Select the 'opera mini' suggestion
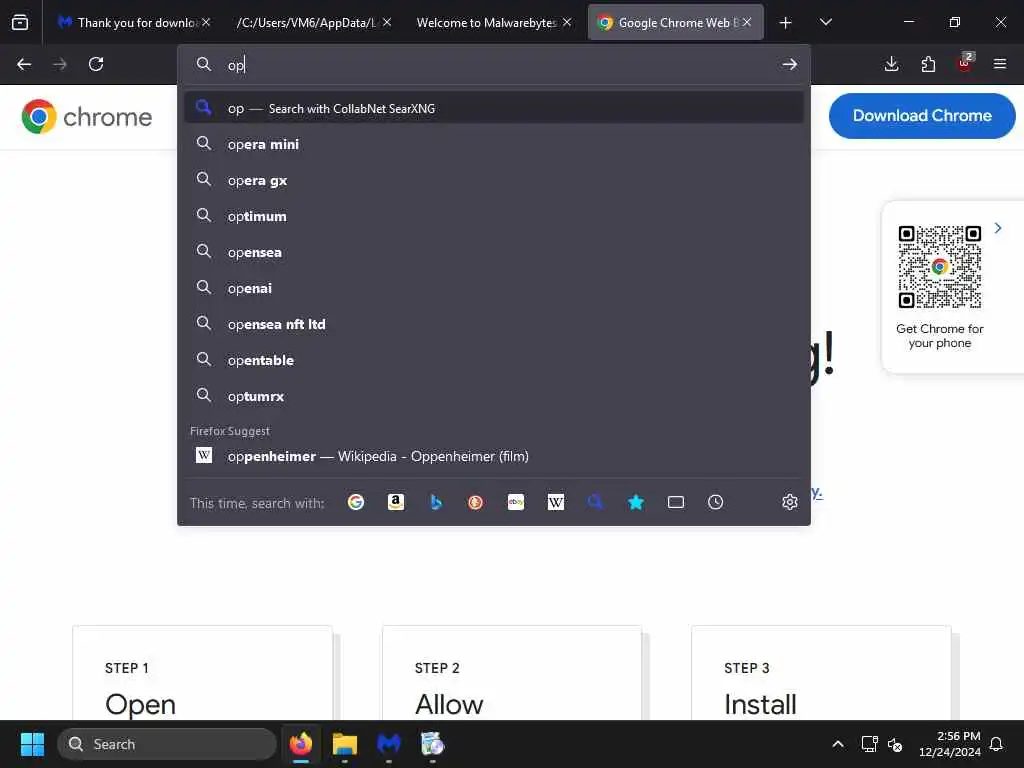Image resolution: width=1024 pixels, height=768 pixels. click(x=494, y=144)
